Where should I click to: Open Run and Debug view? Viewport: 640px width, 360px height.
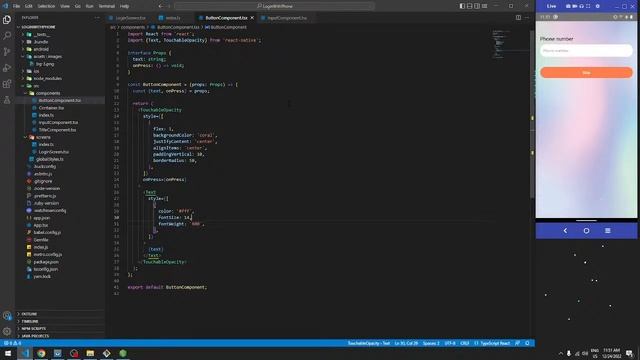pyautogui.click(x=7, y=68)
